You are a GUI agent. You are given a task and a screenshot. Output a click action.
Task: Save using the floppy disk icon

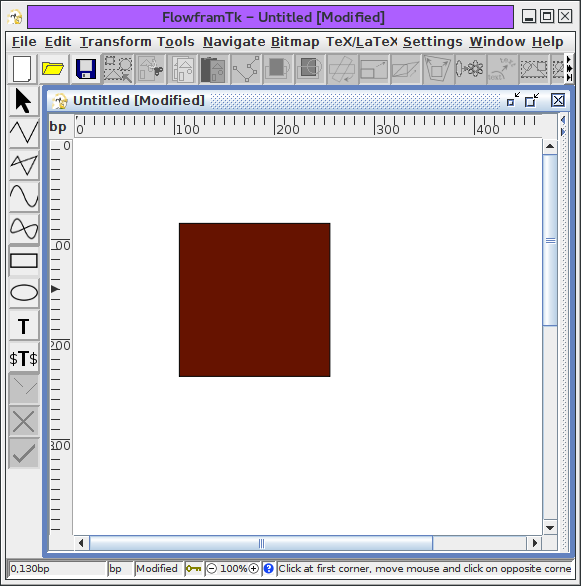tap(86, 69)
